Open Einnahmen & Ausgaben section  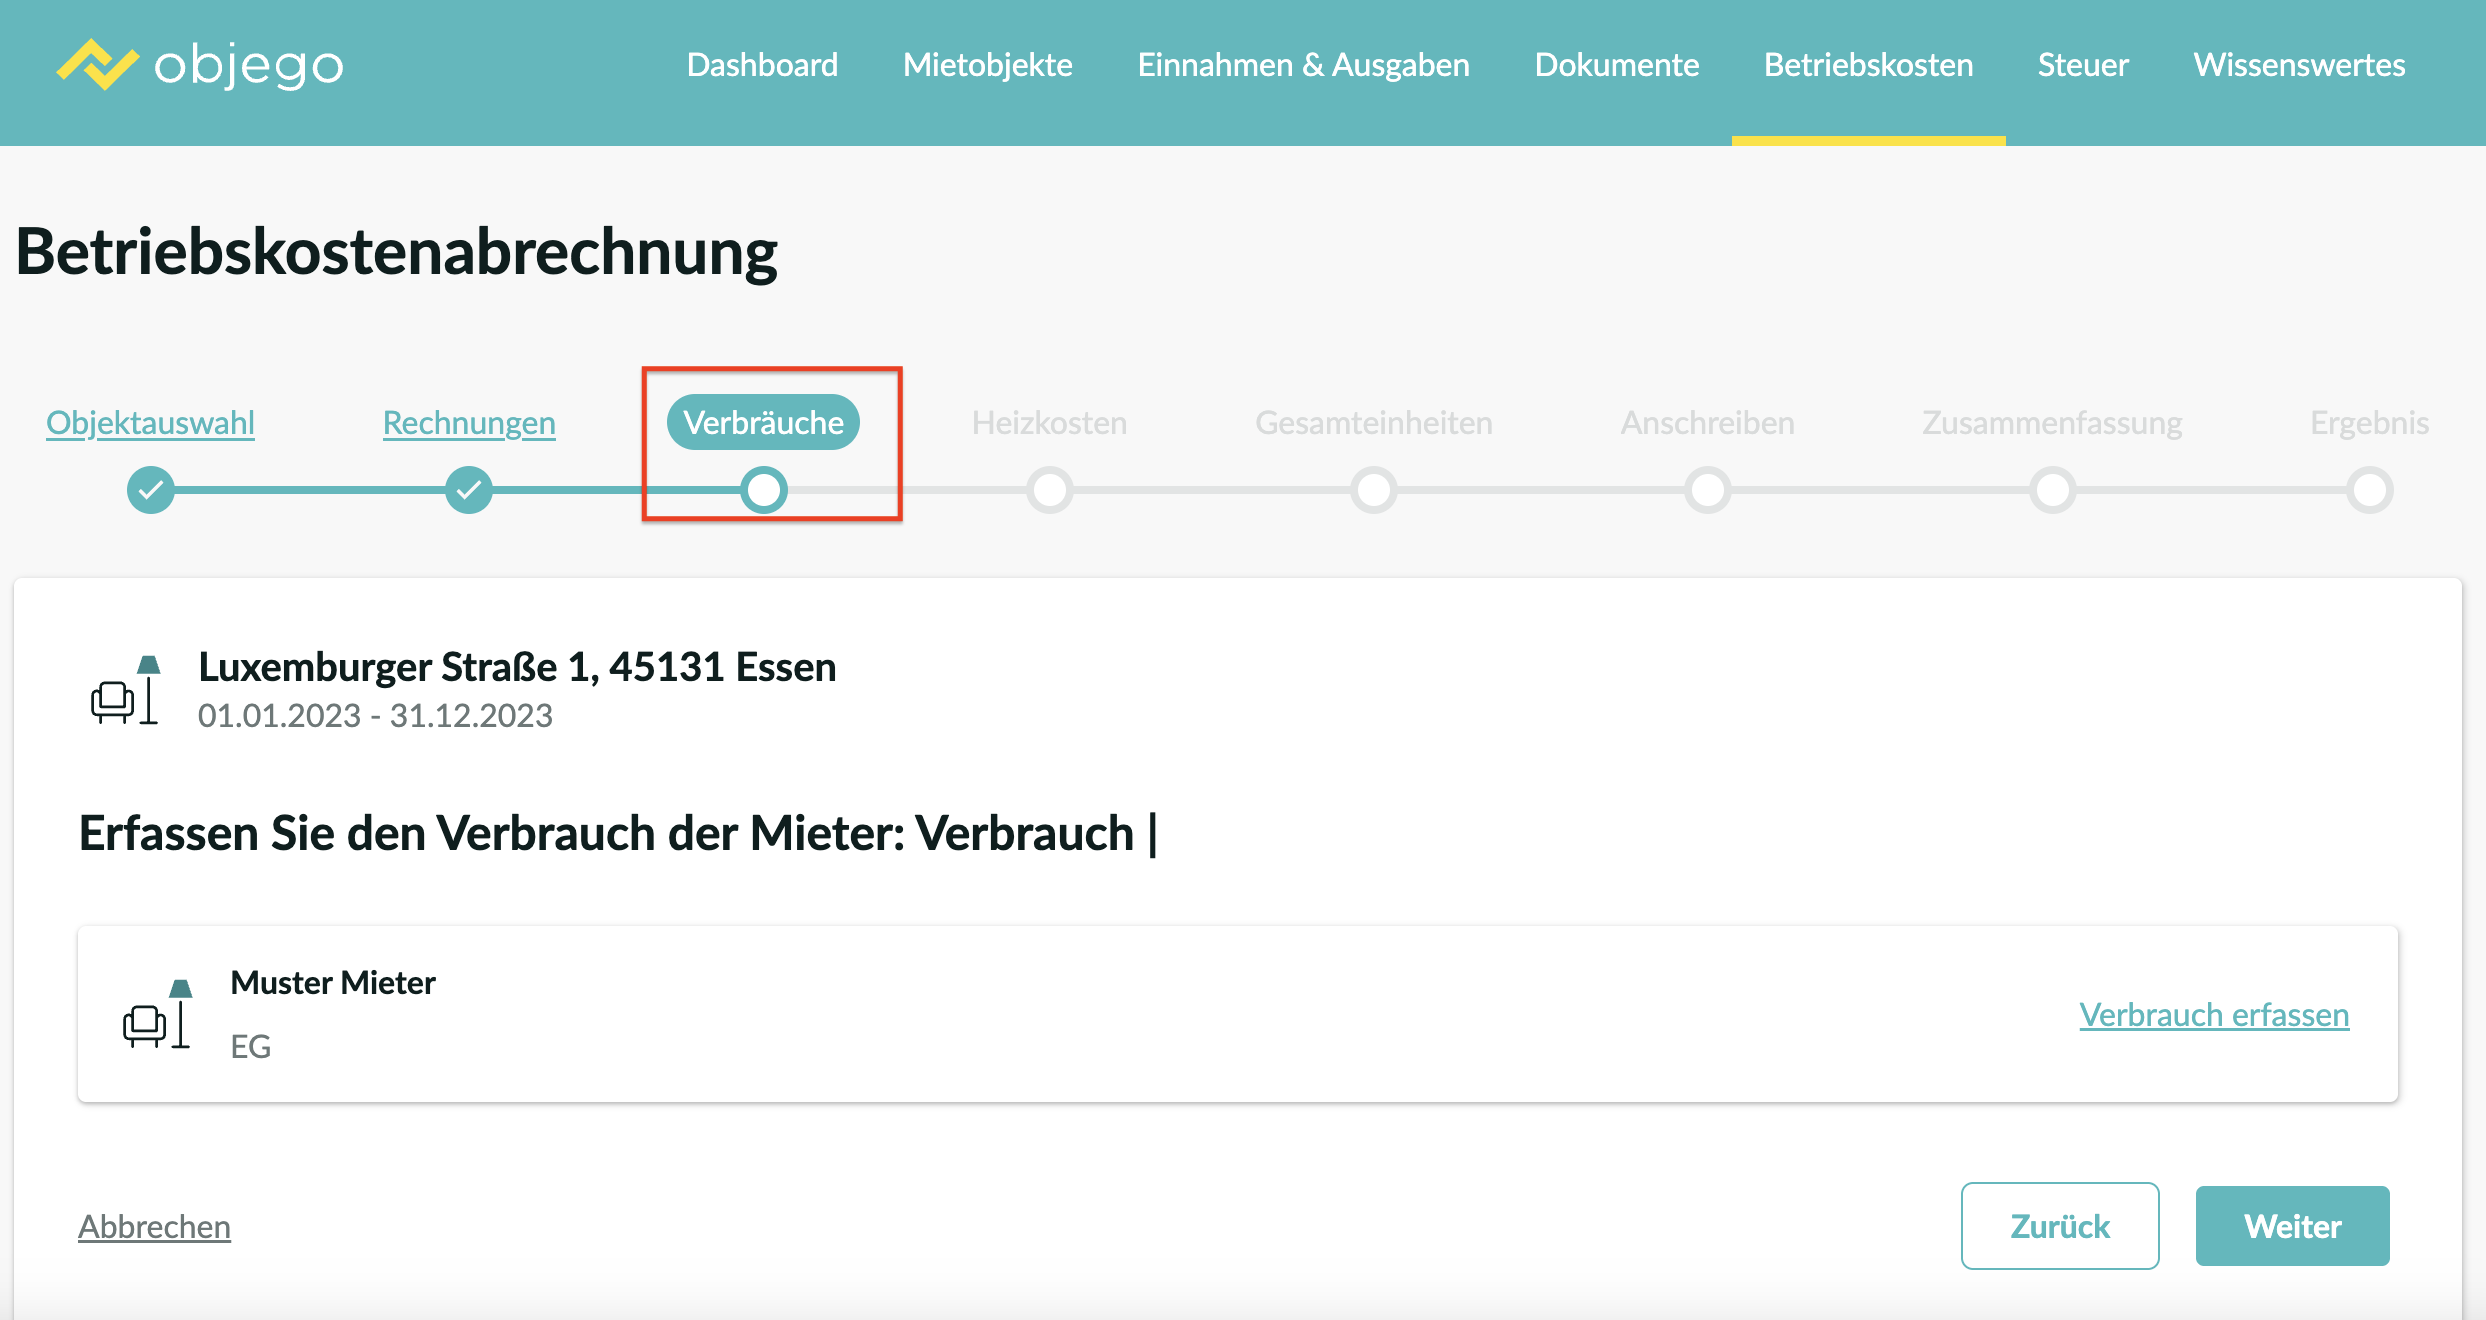(x=1303, y=65)
